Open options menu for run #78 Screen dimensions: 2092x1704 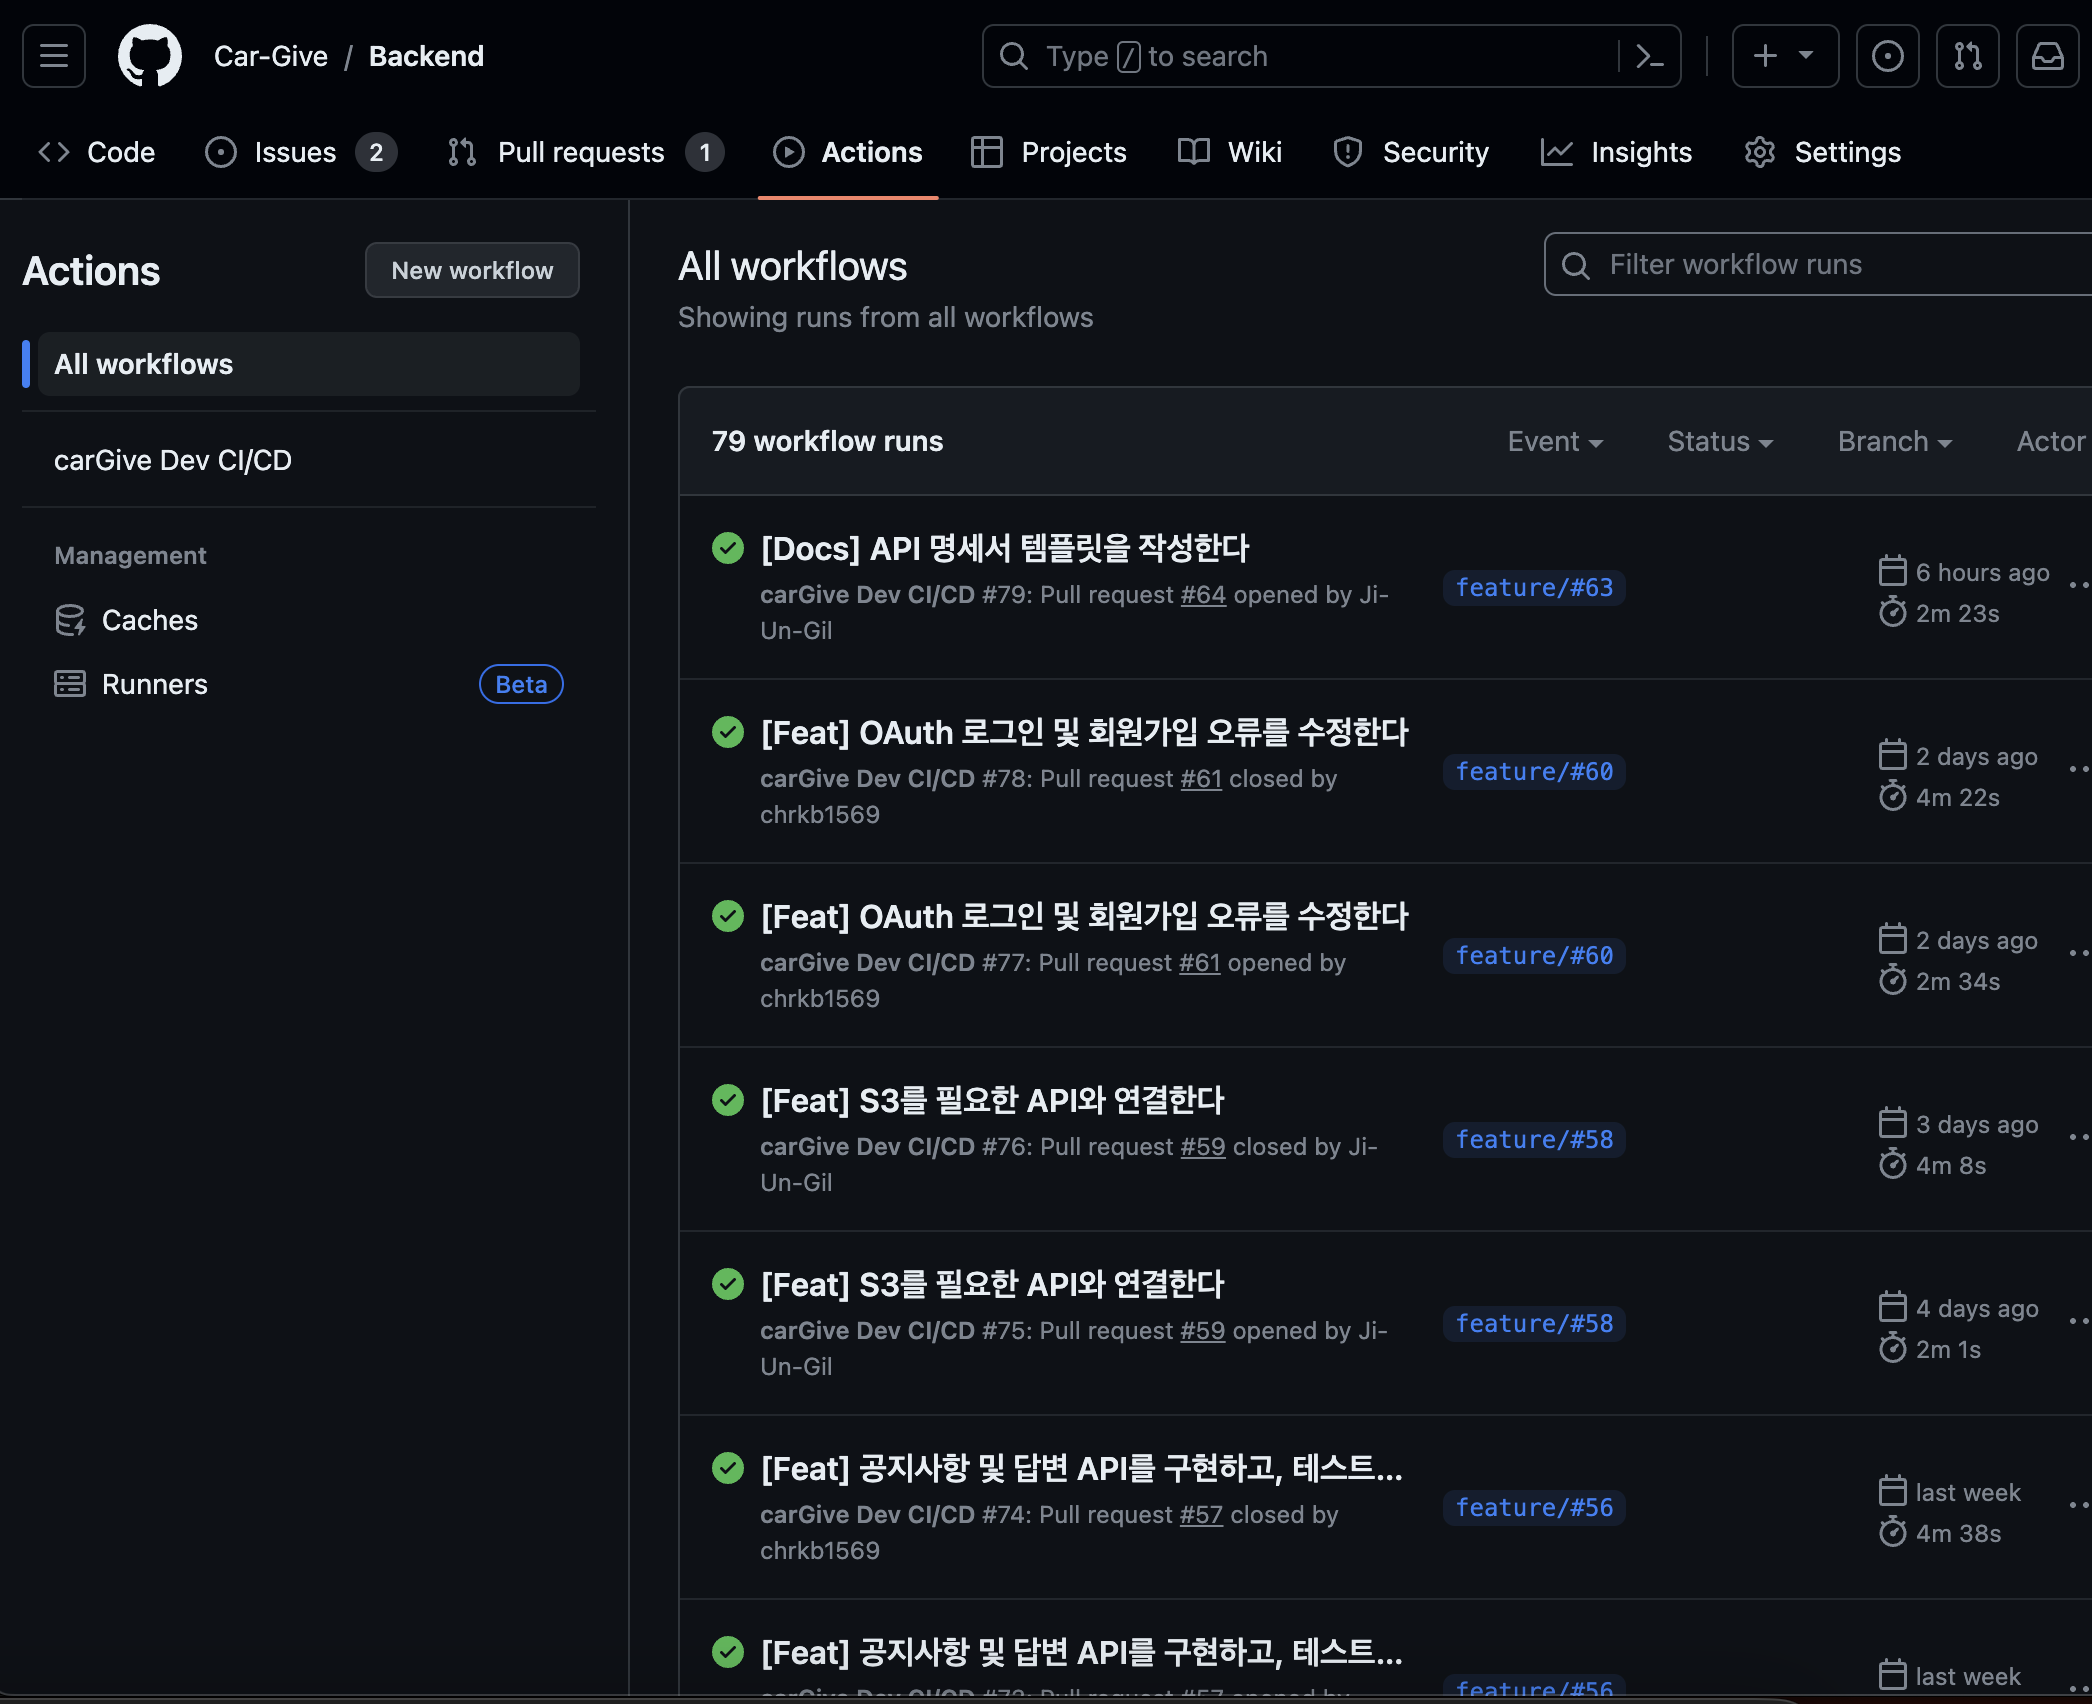[2079, 769]
